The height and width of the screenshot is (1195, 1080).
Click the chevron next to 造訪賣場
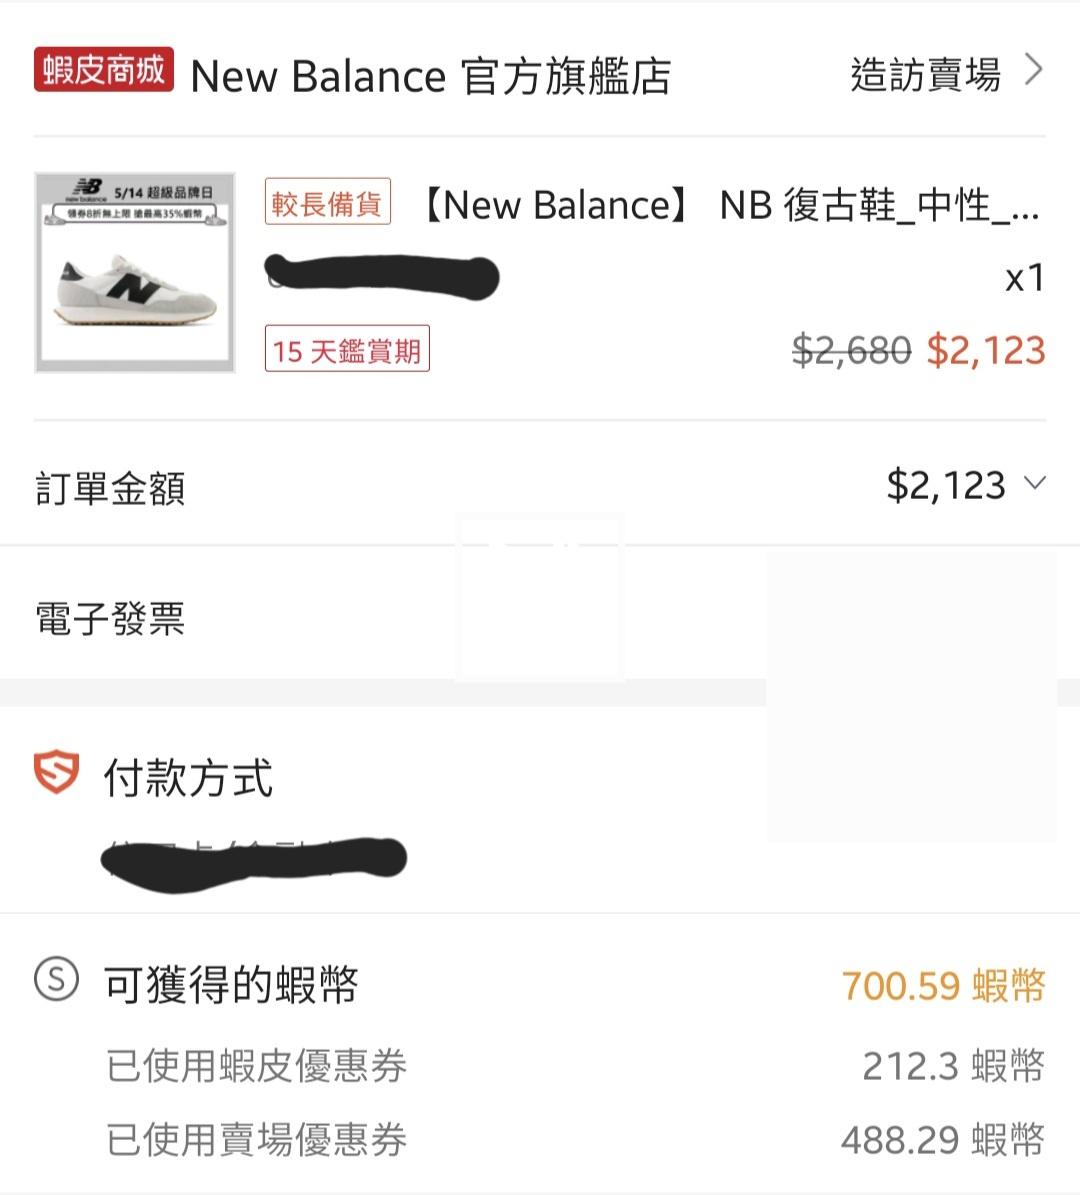[x=1034, y=71]
